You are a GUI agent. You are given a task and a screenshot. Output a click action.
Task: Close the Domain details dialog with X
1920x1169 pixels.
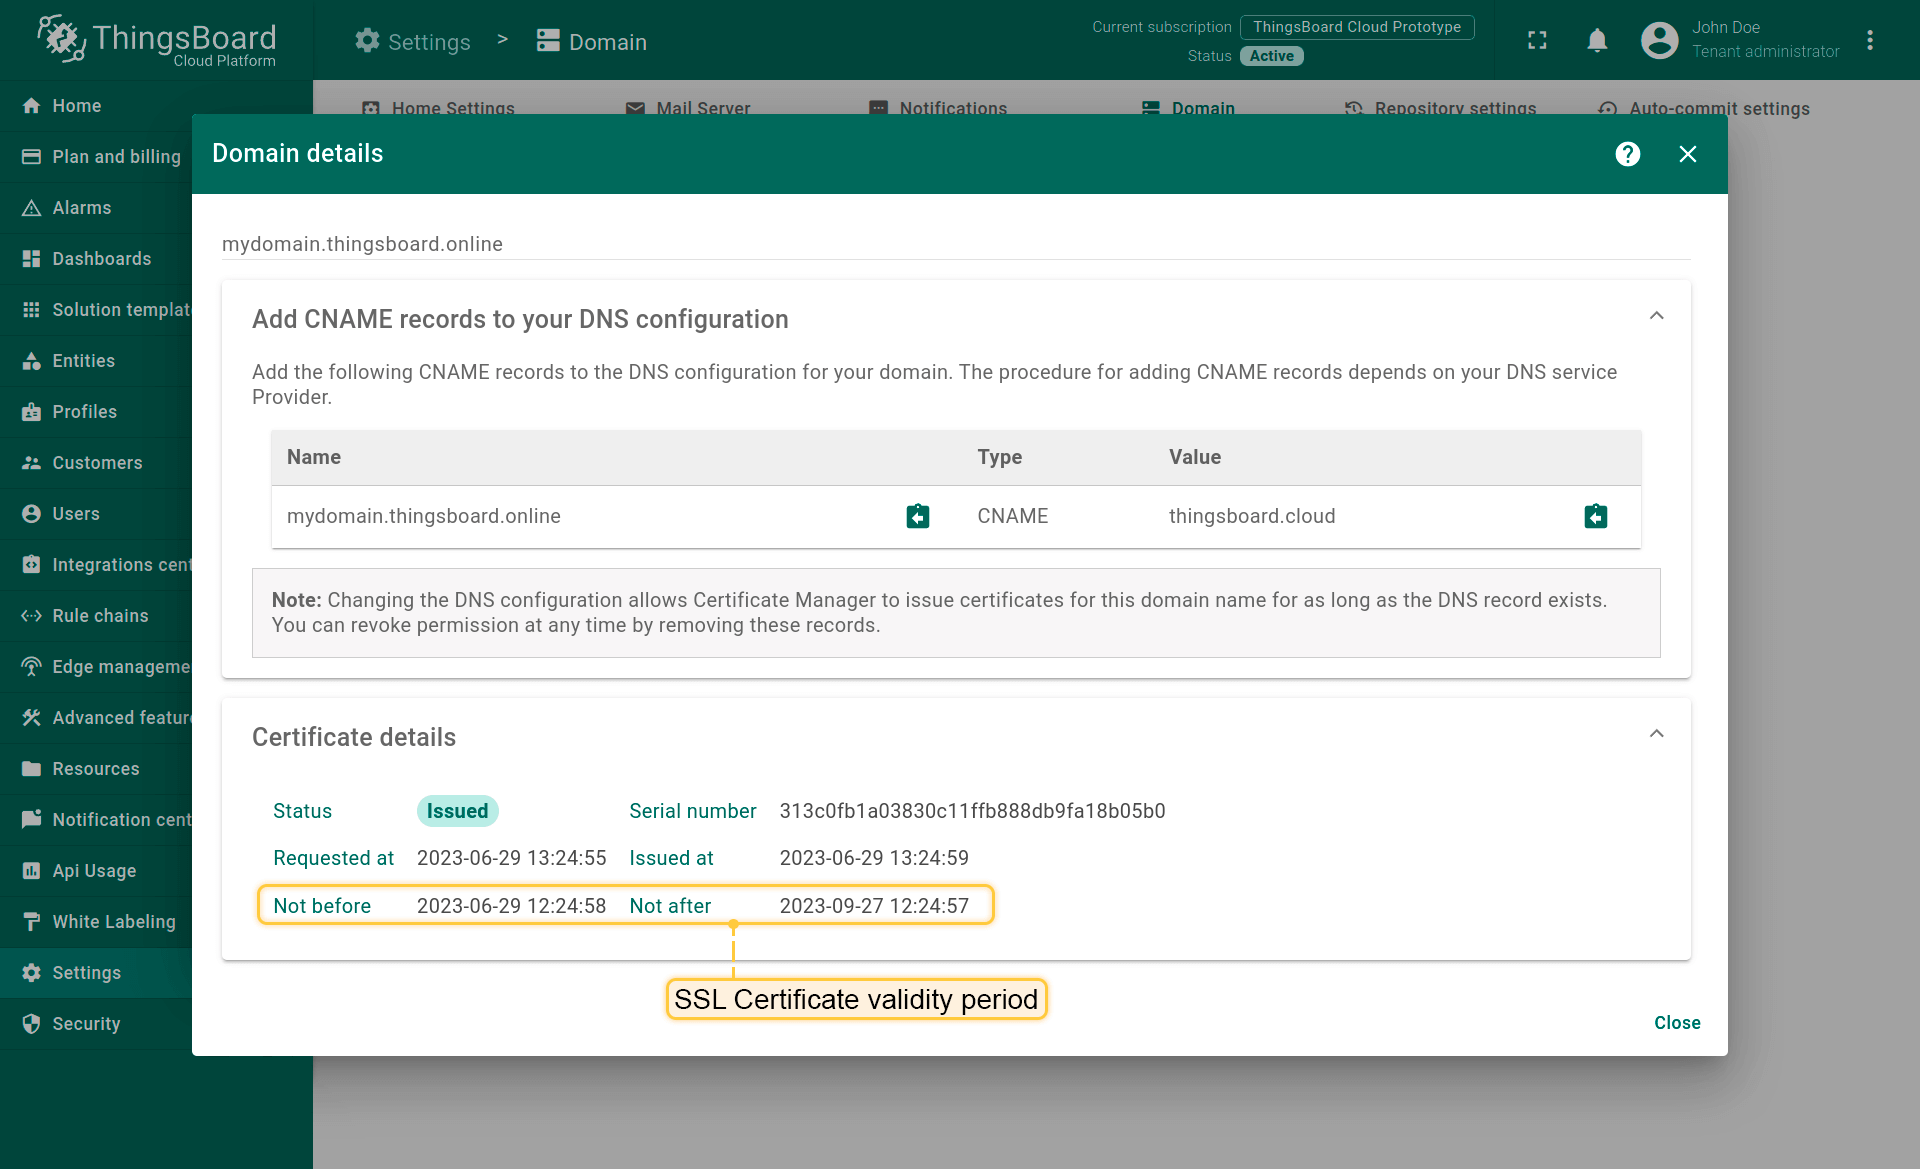(x=1687, y=154)
